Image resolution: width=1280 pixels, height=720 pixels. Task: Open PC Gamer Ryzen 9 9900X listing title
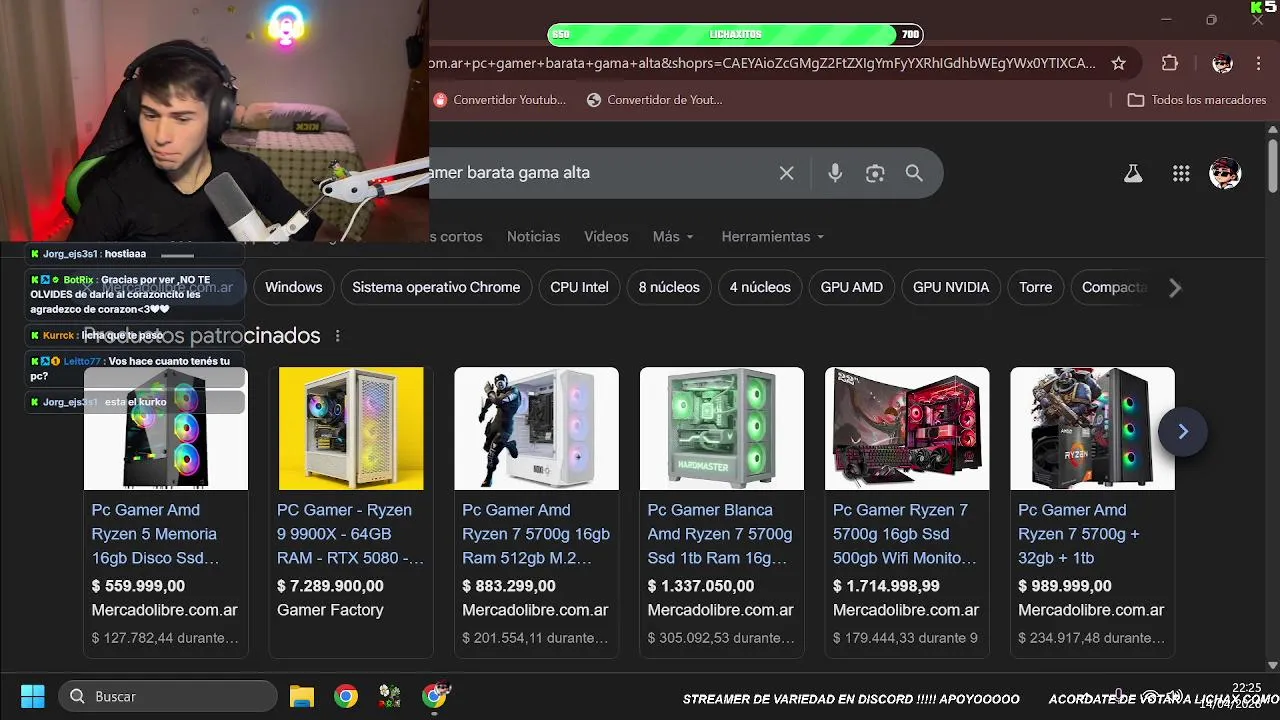click(350, 534)
